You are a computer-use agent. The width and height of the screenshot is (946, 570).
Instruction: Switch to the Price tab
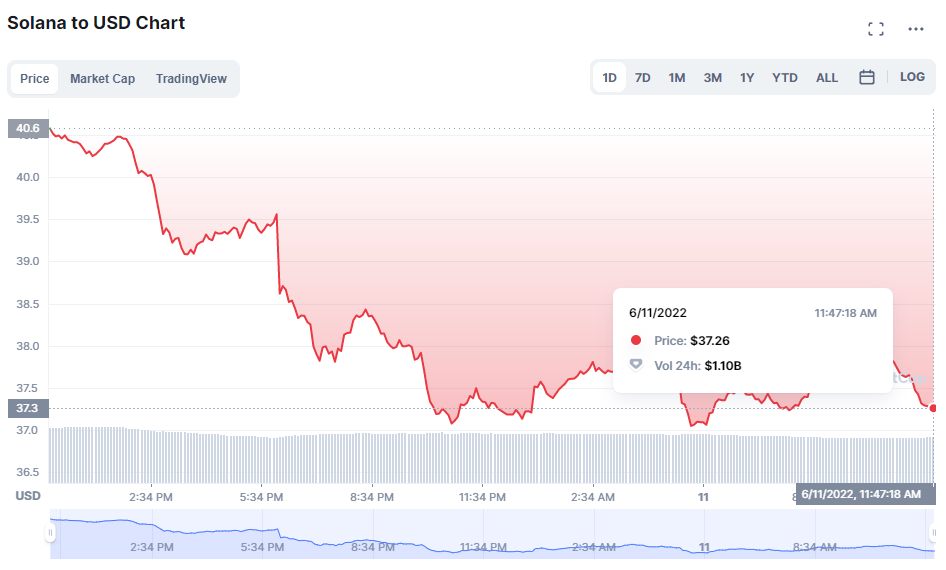(34, 78)
